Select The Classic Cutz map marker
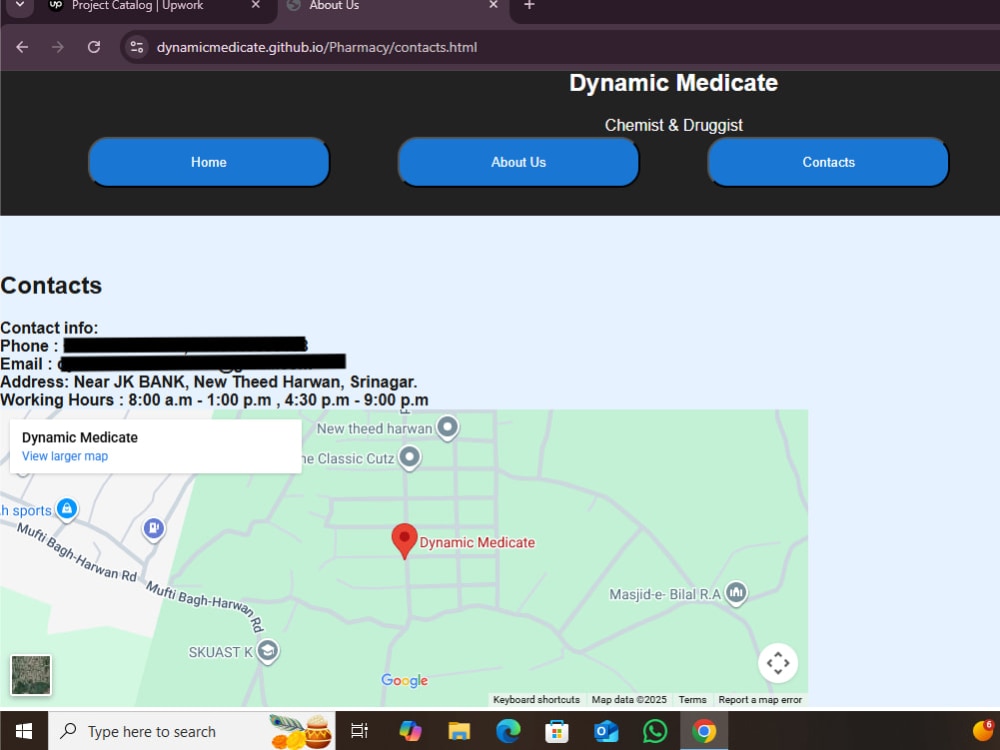Image resolution: width=1000 pixels, height=750 pixels. pos(409,457)
